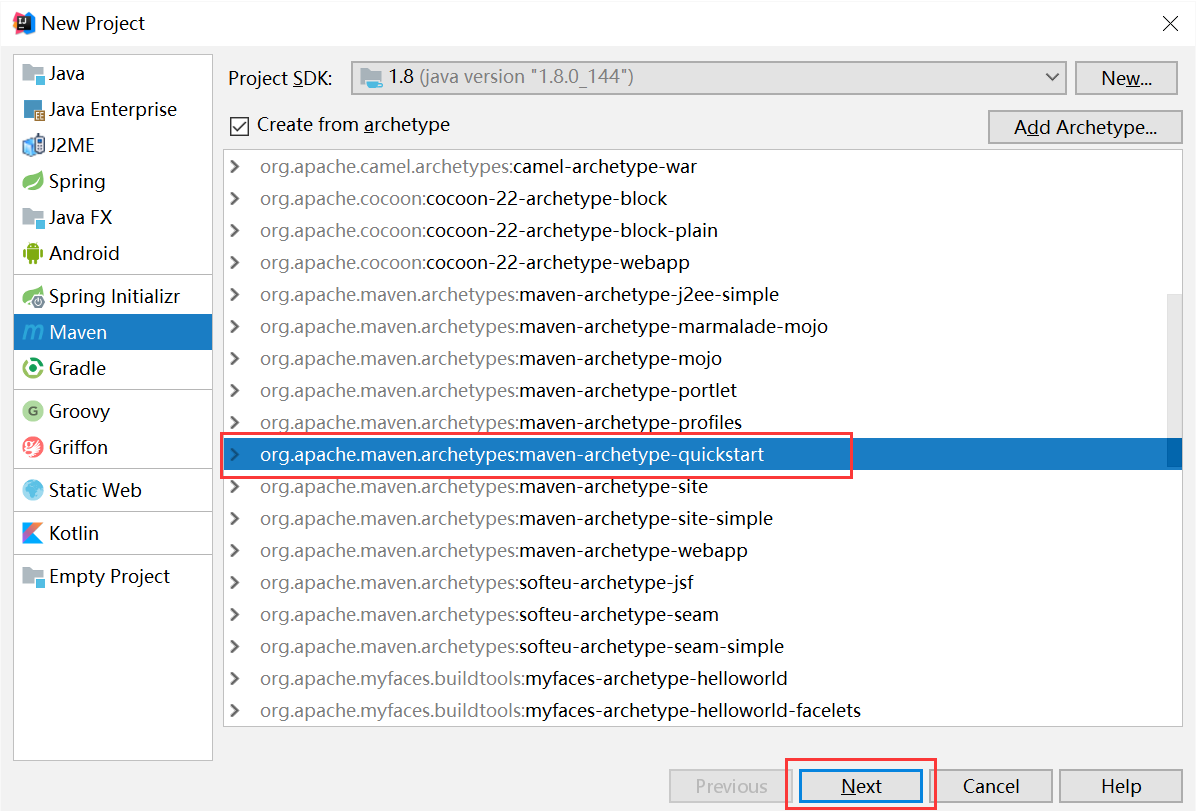Expand maven-archetype-webapp entry
This screenshot has height=812, width=1196.
point(235,550)
